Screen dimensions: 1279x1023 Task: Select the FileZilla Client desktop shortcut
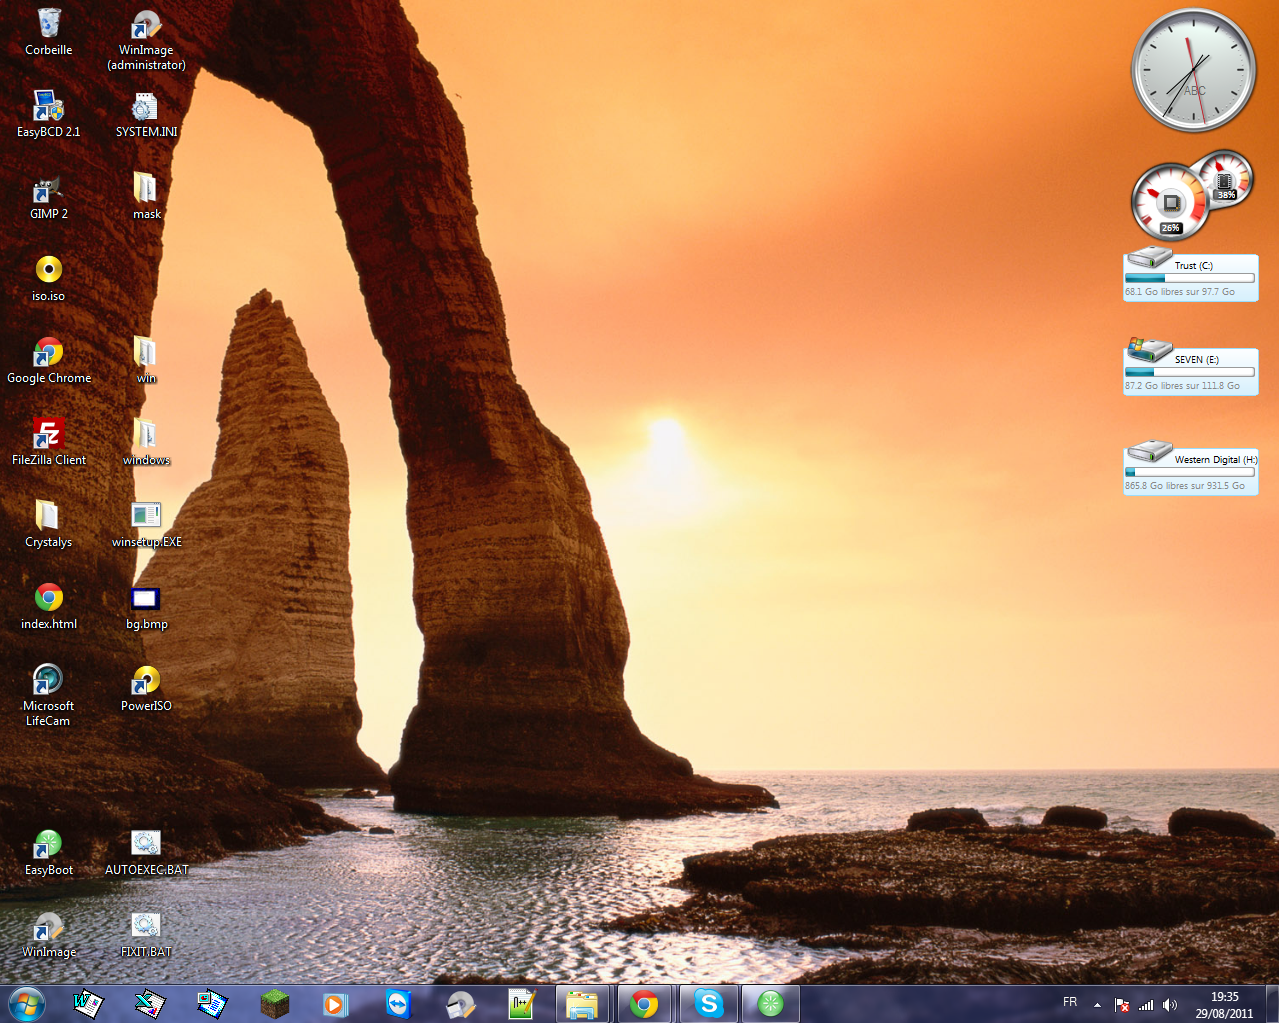click(x=48, y=442)
